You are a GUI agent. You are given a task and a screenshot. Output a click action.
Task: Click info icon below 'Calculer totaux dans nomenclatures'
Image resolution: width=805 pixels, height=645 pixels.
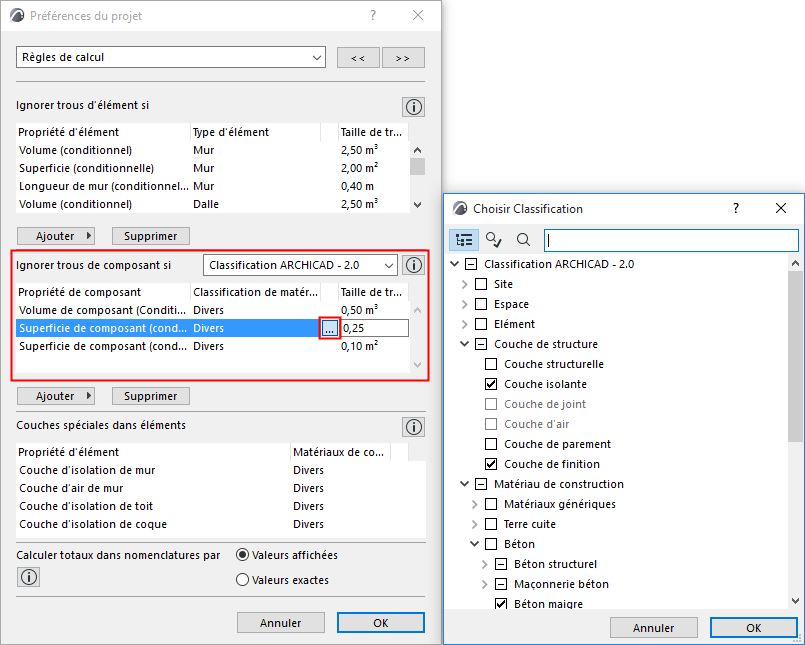tap(29, 577)
